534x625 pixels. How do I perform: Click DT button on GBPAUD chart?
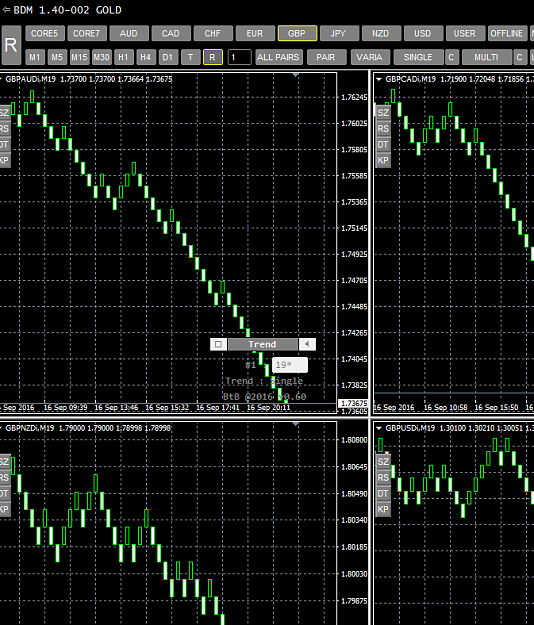click(x=5, y=145)
